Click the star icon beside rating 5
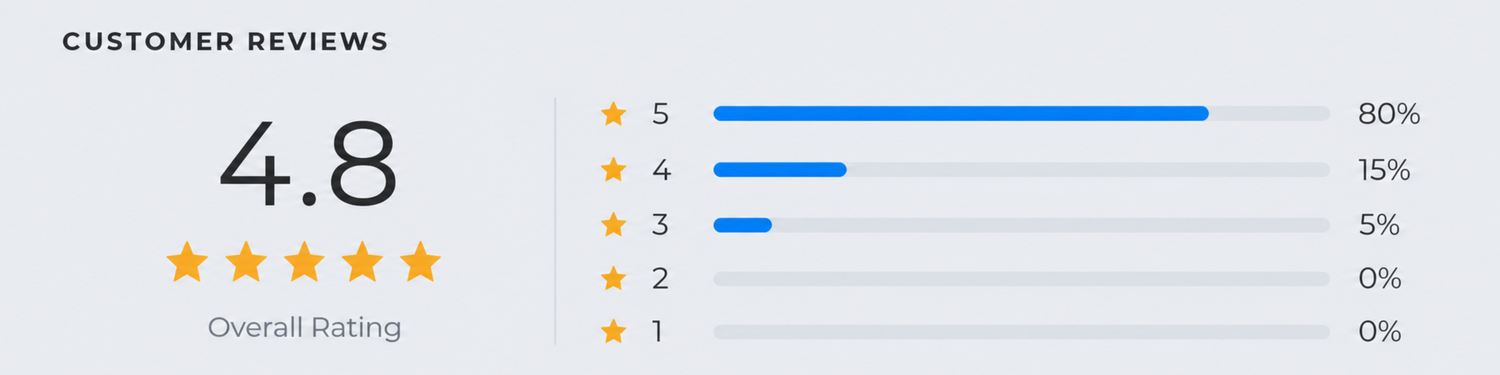Screen dimensions: 1500x375 click(x=613, y=114)
